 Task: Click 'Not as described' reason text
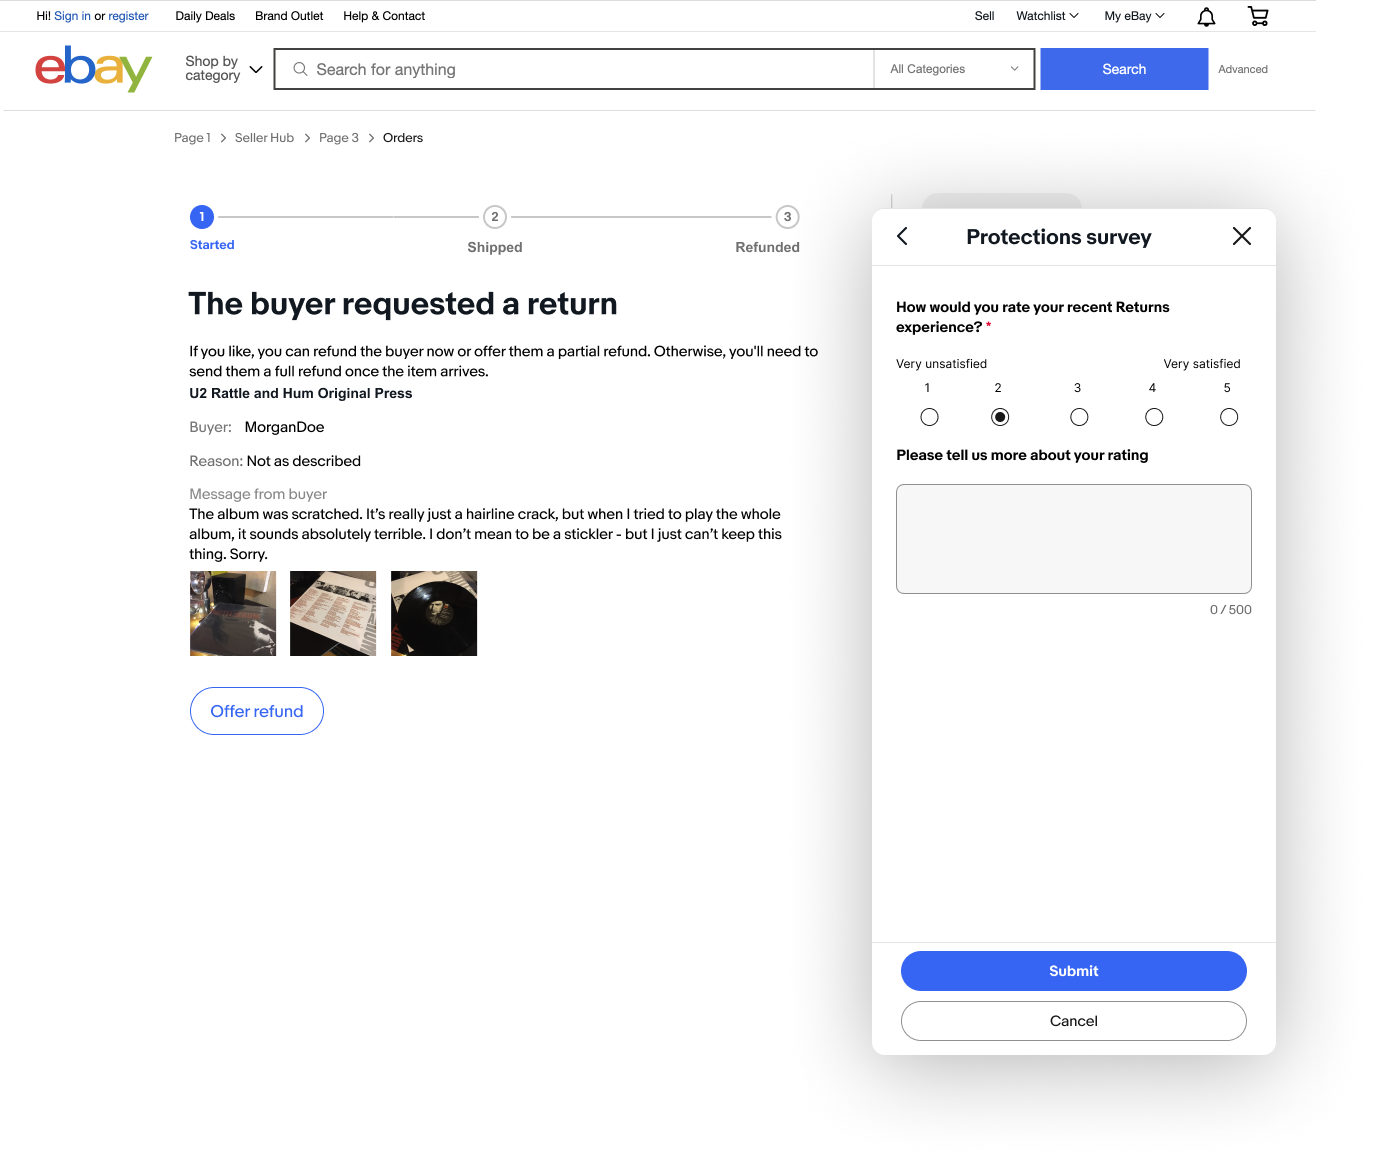tap(304, 461)
